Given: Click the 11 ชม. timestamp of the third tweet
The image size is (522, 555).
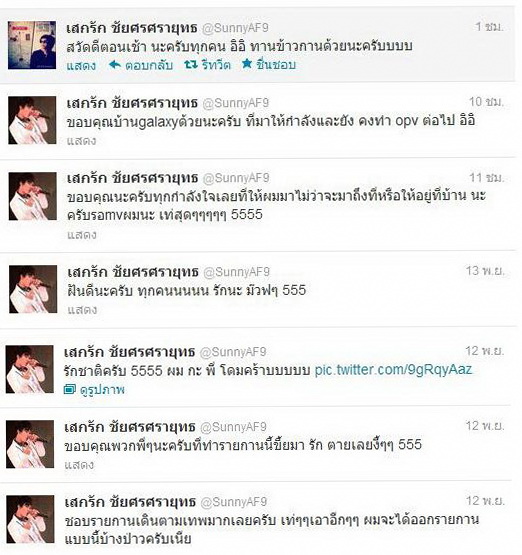Looking at the screenshot, I should 487,177.
